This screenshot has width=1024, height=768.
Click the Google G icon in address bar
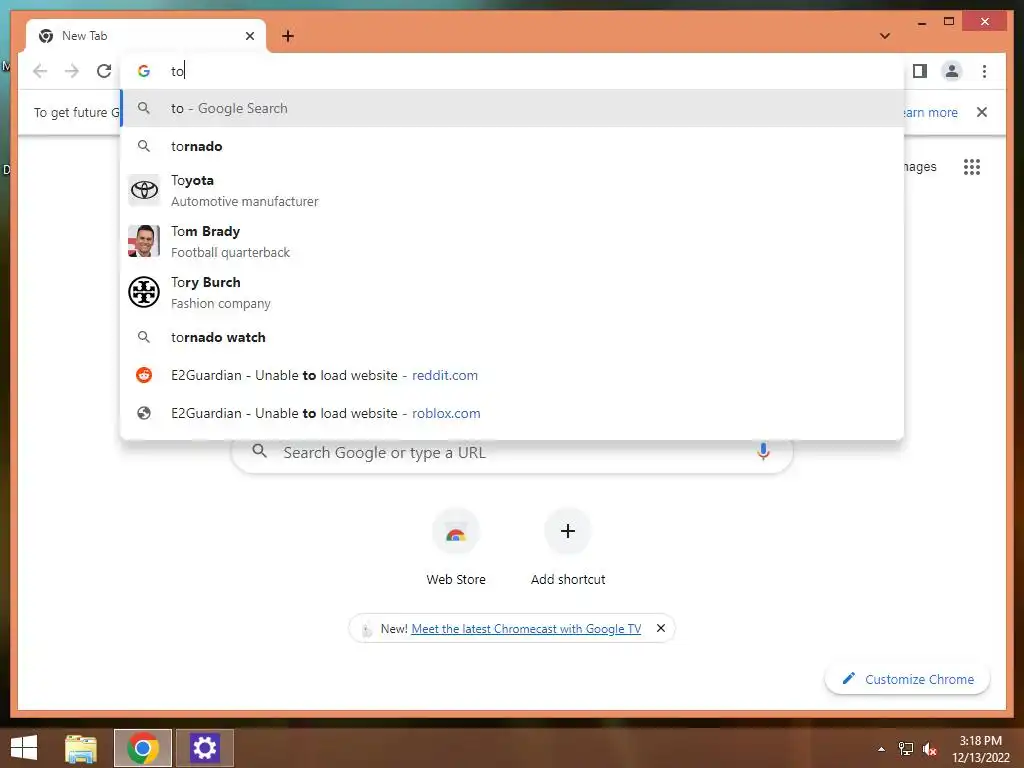coord(144,71)
